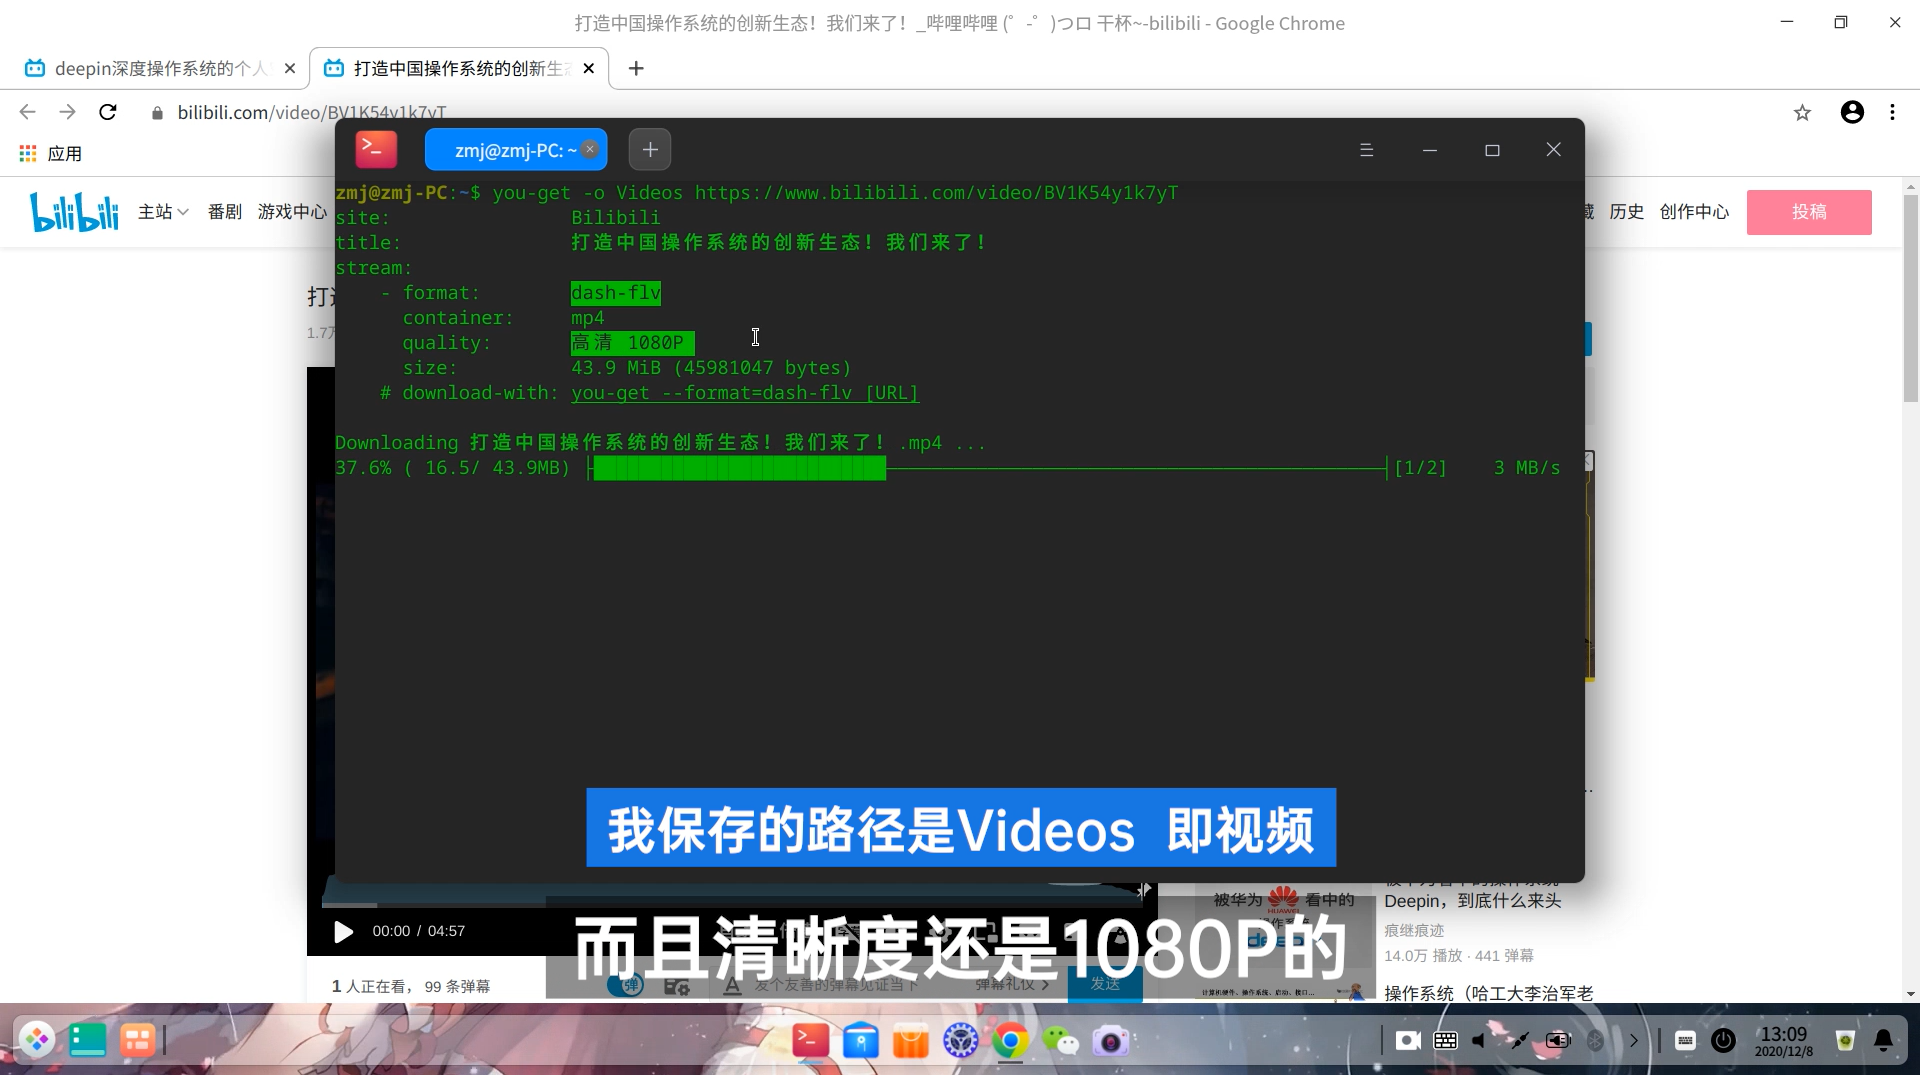The height and width of the screenshot is (1075, 1920).
Task: Open Control Center gear icon in dock
Action: click(960, 1041)
